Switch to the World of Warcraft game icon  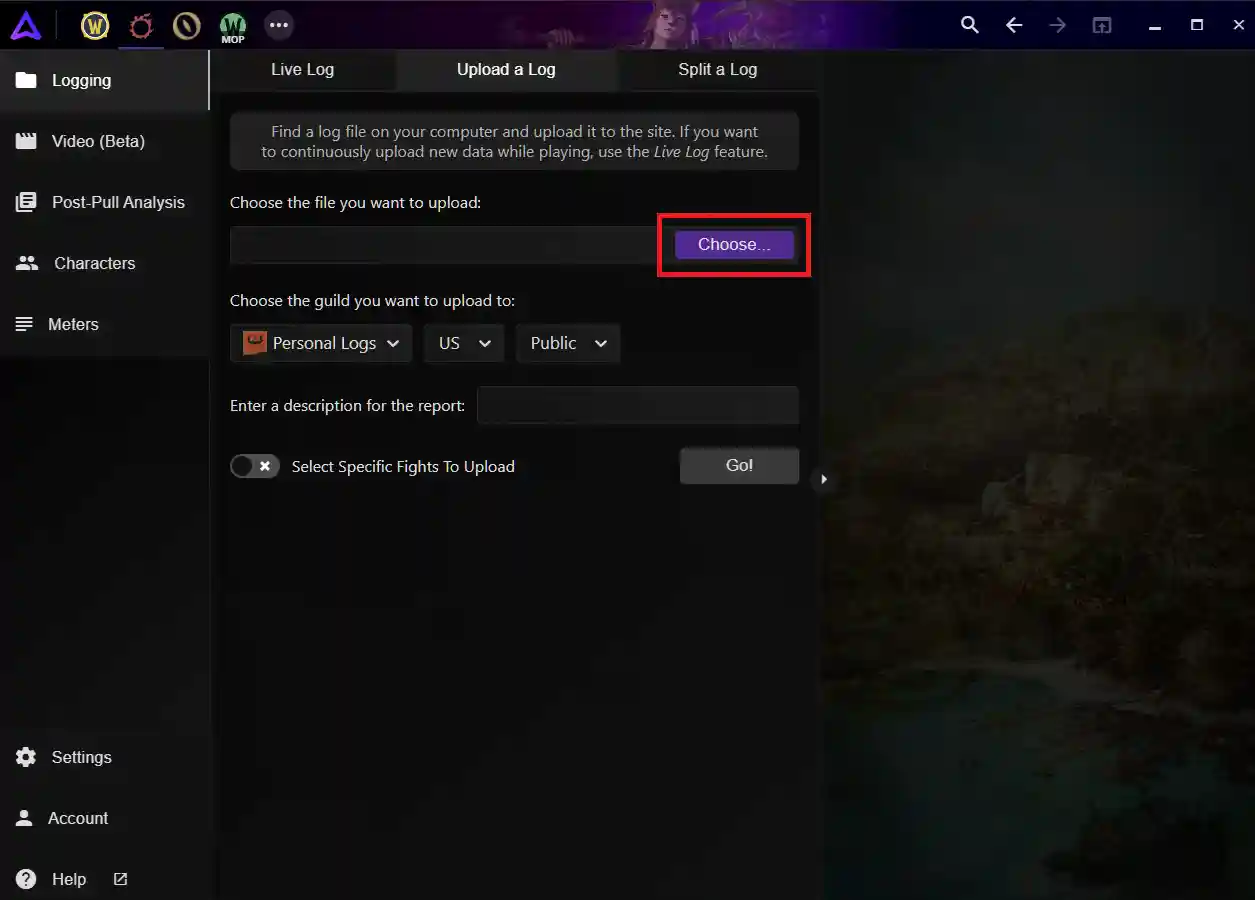(x=95, y=25)
